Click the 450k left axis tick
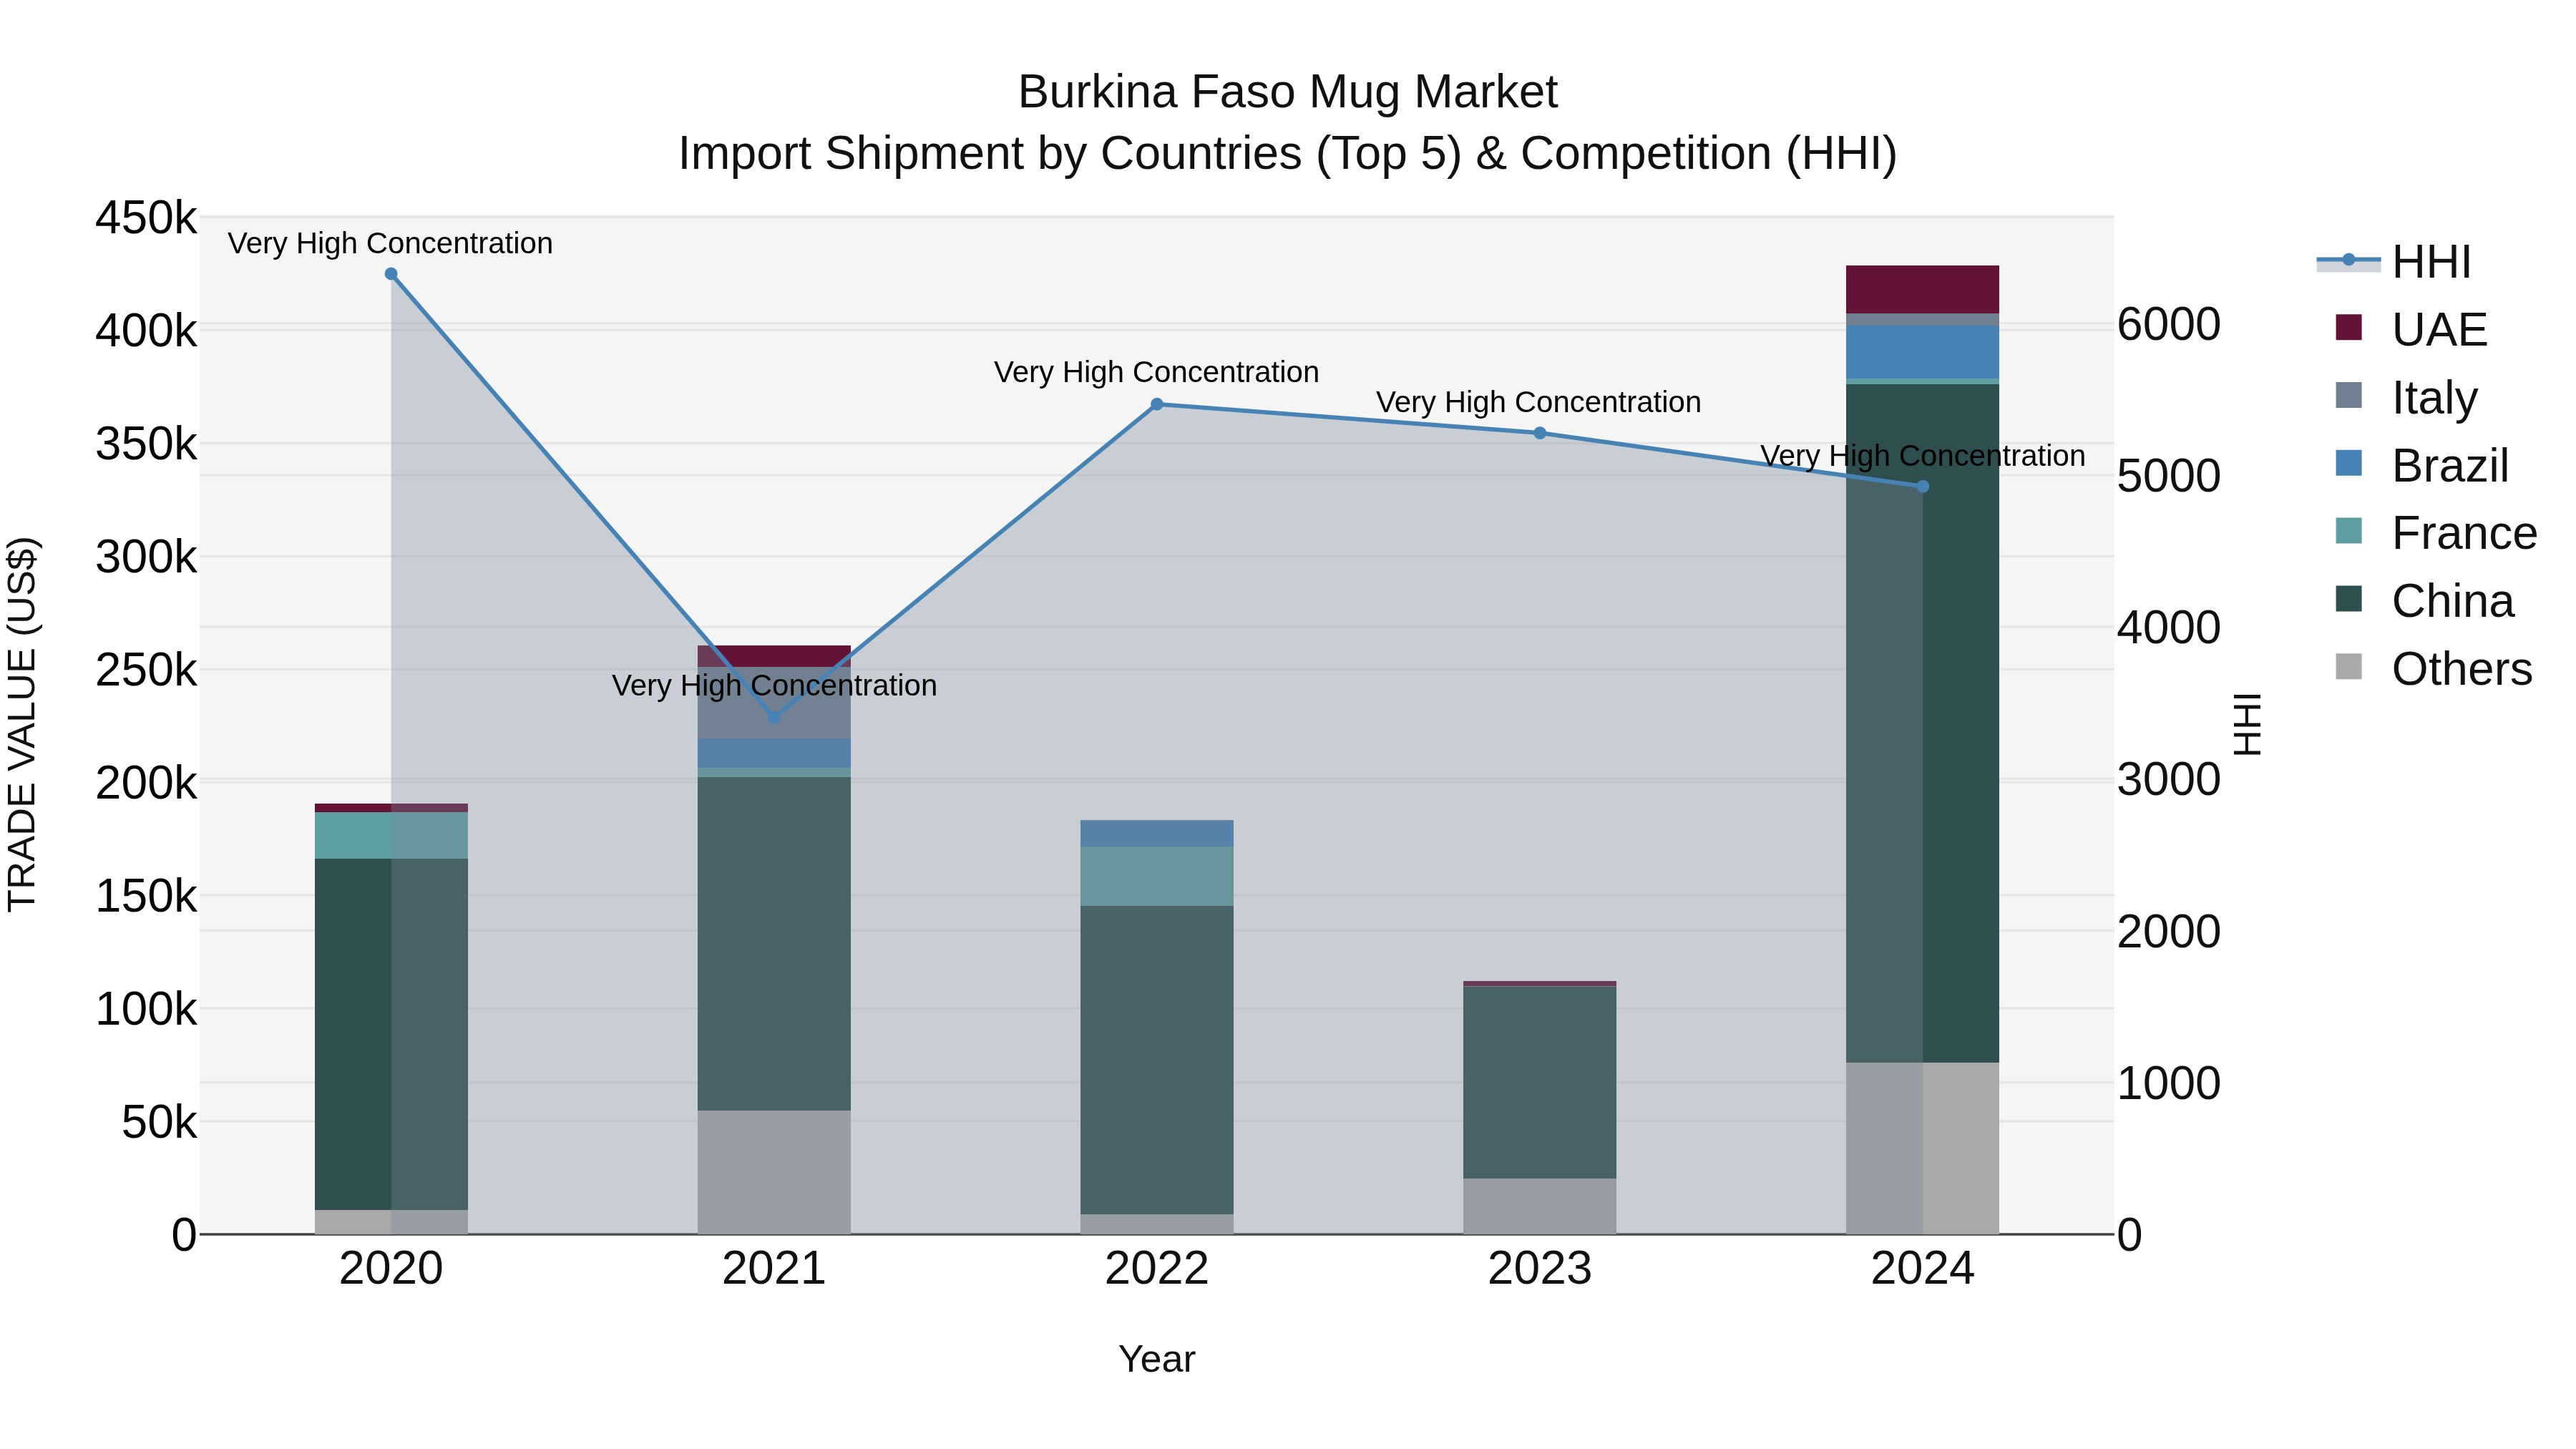Viewport: 2576px width, 1449px height. point(146,218)
